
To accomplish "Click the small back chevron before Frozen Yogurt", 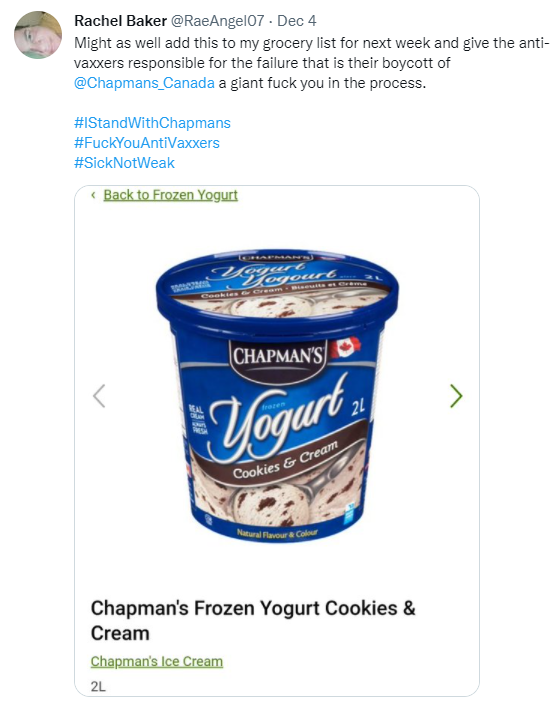I will click(x=93, y=195).
